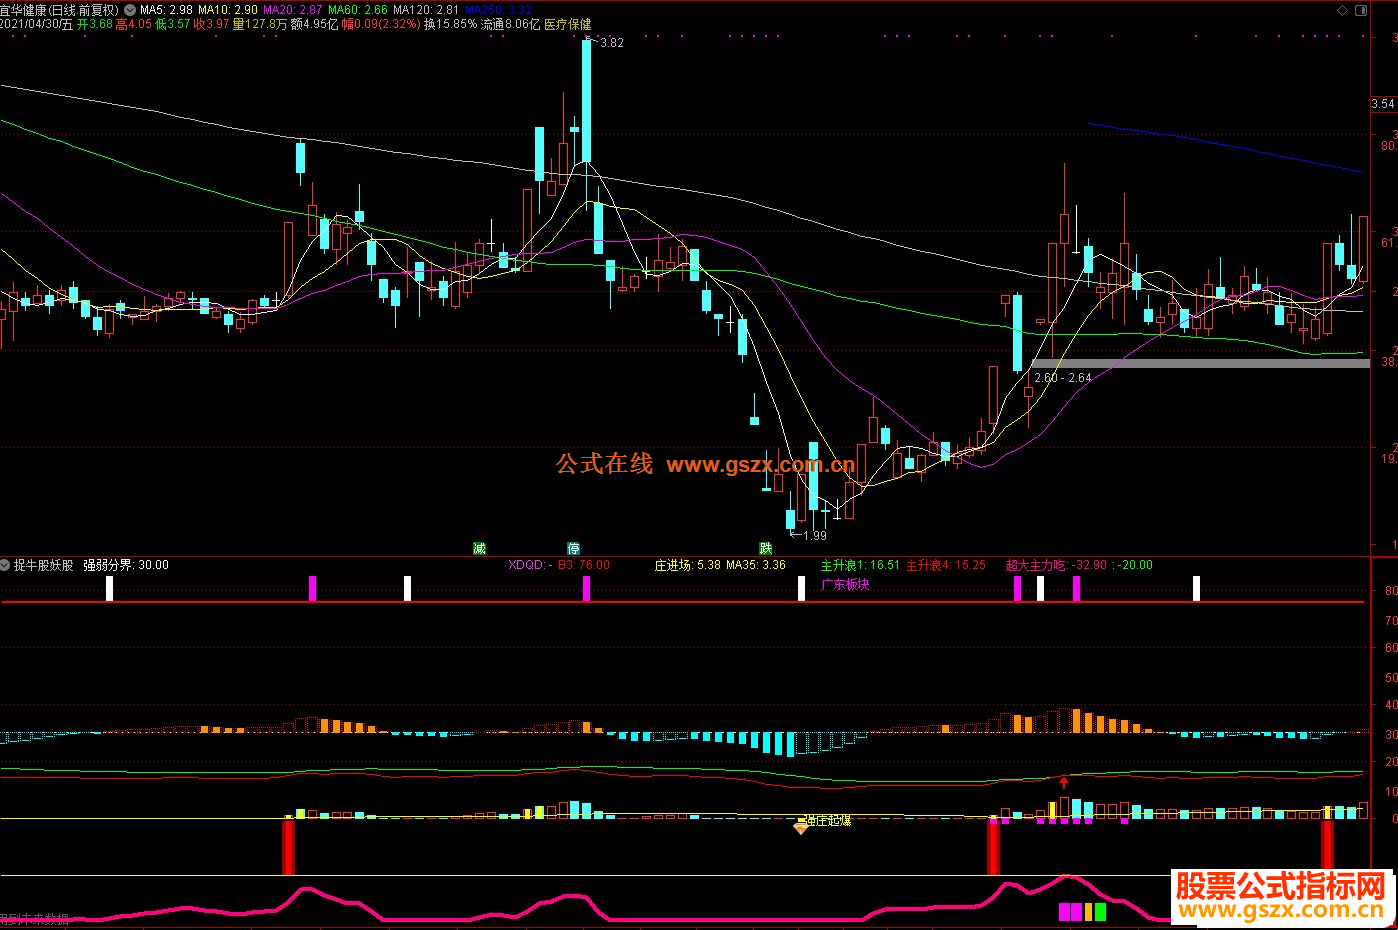
Task: Click the 3.54 price axis box
Action: pyautogui.click(x=1383, y=104)
